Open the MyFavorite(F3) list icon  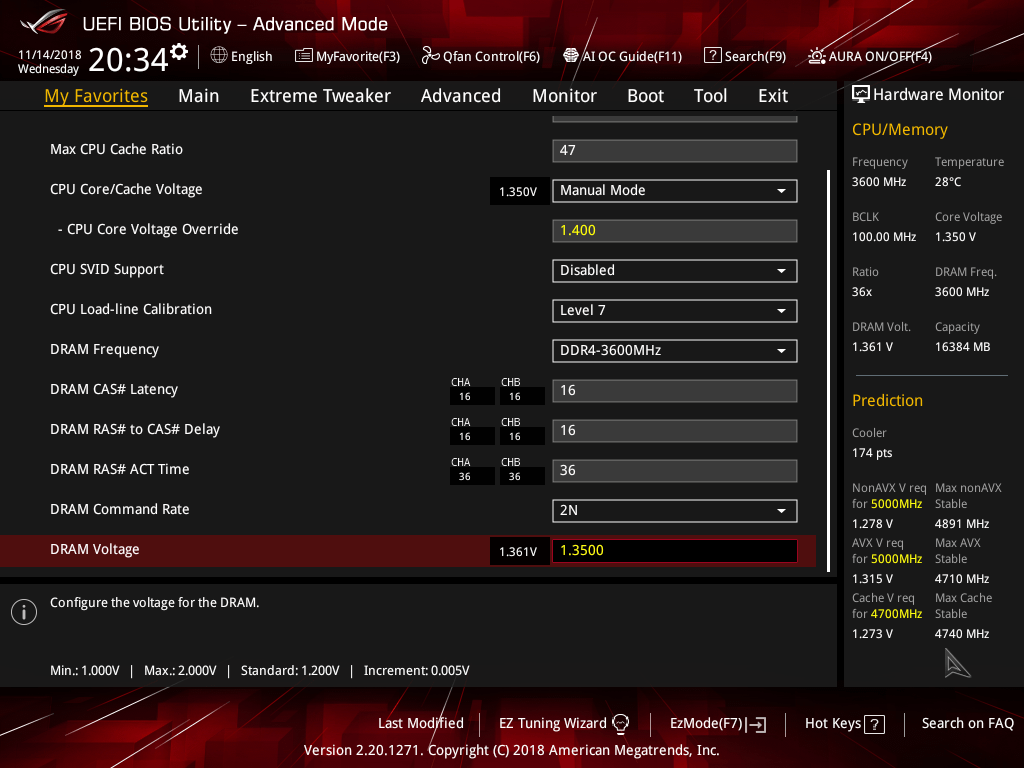304,56
